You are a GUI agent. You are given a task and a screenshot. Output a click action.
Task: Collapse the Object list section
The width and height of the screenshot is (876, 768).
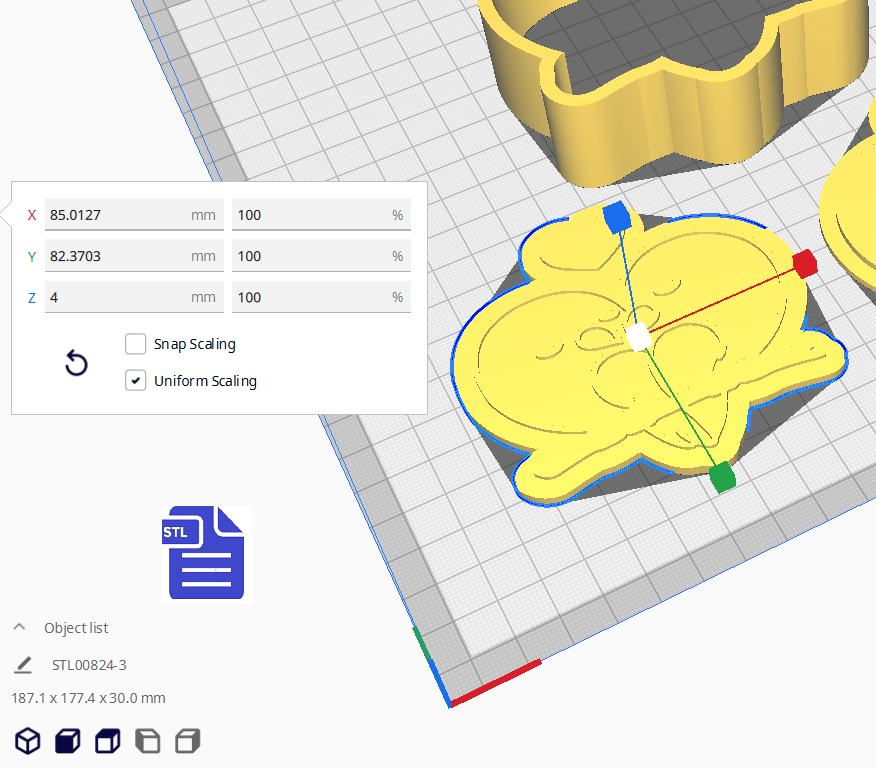pyautogui.click(x=19, y=628)
